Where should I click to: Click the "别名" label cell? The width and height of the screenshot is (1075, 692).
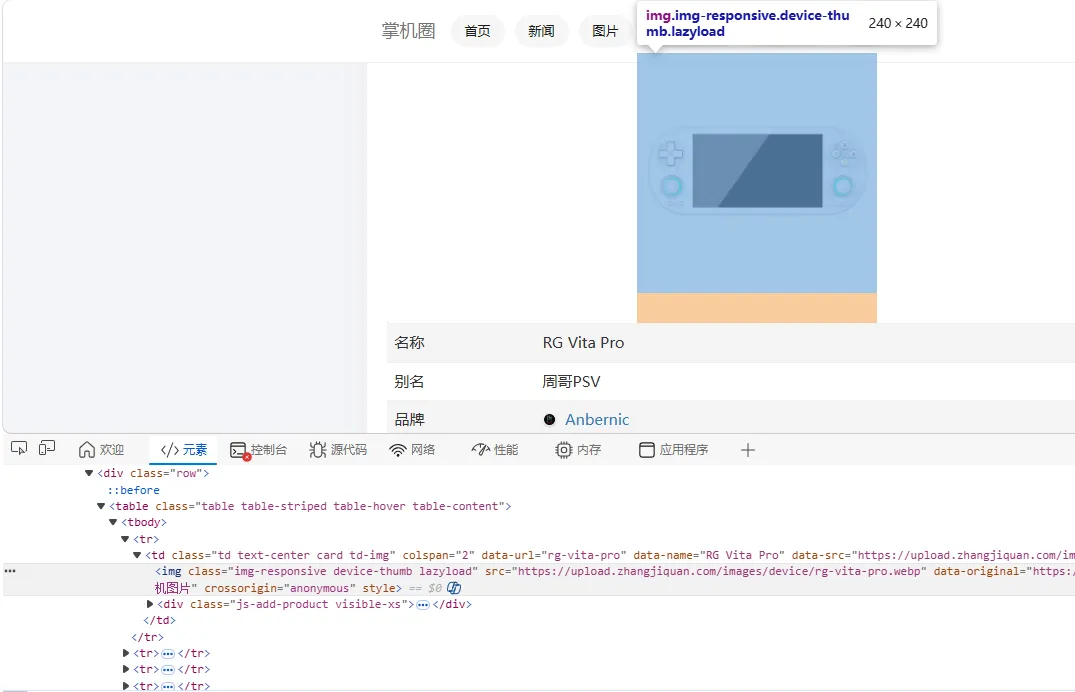click(x=409, y=382)
